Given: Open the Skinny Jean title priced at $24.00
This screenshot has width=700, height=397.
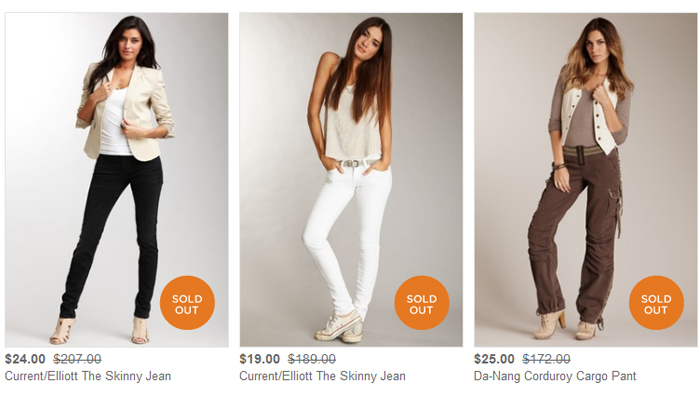Looking at the screenshot, I should pos(88,376).
